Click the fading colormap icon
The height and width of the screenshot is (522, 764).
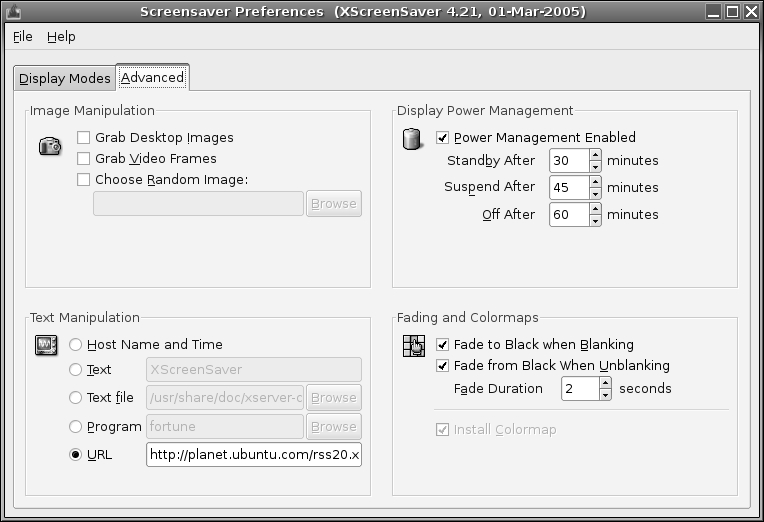coord(413,346)
